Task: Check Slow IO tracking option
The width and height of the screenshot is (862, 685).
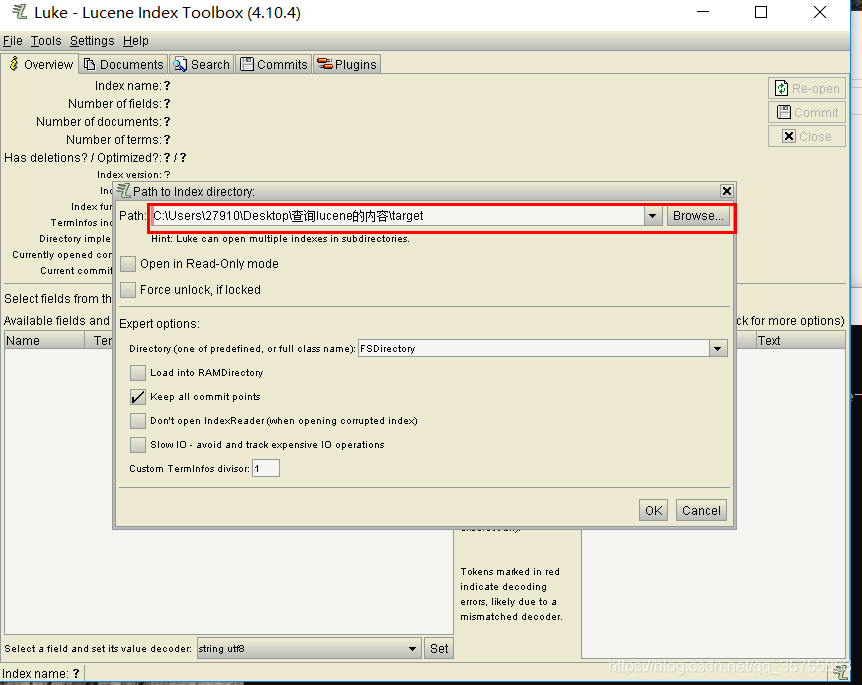Action: [137, 445]
